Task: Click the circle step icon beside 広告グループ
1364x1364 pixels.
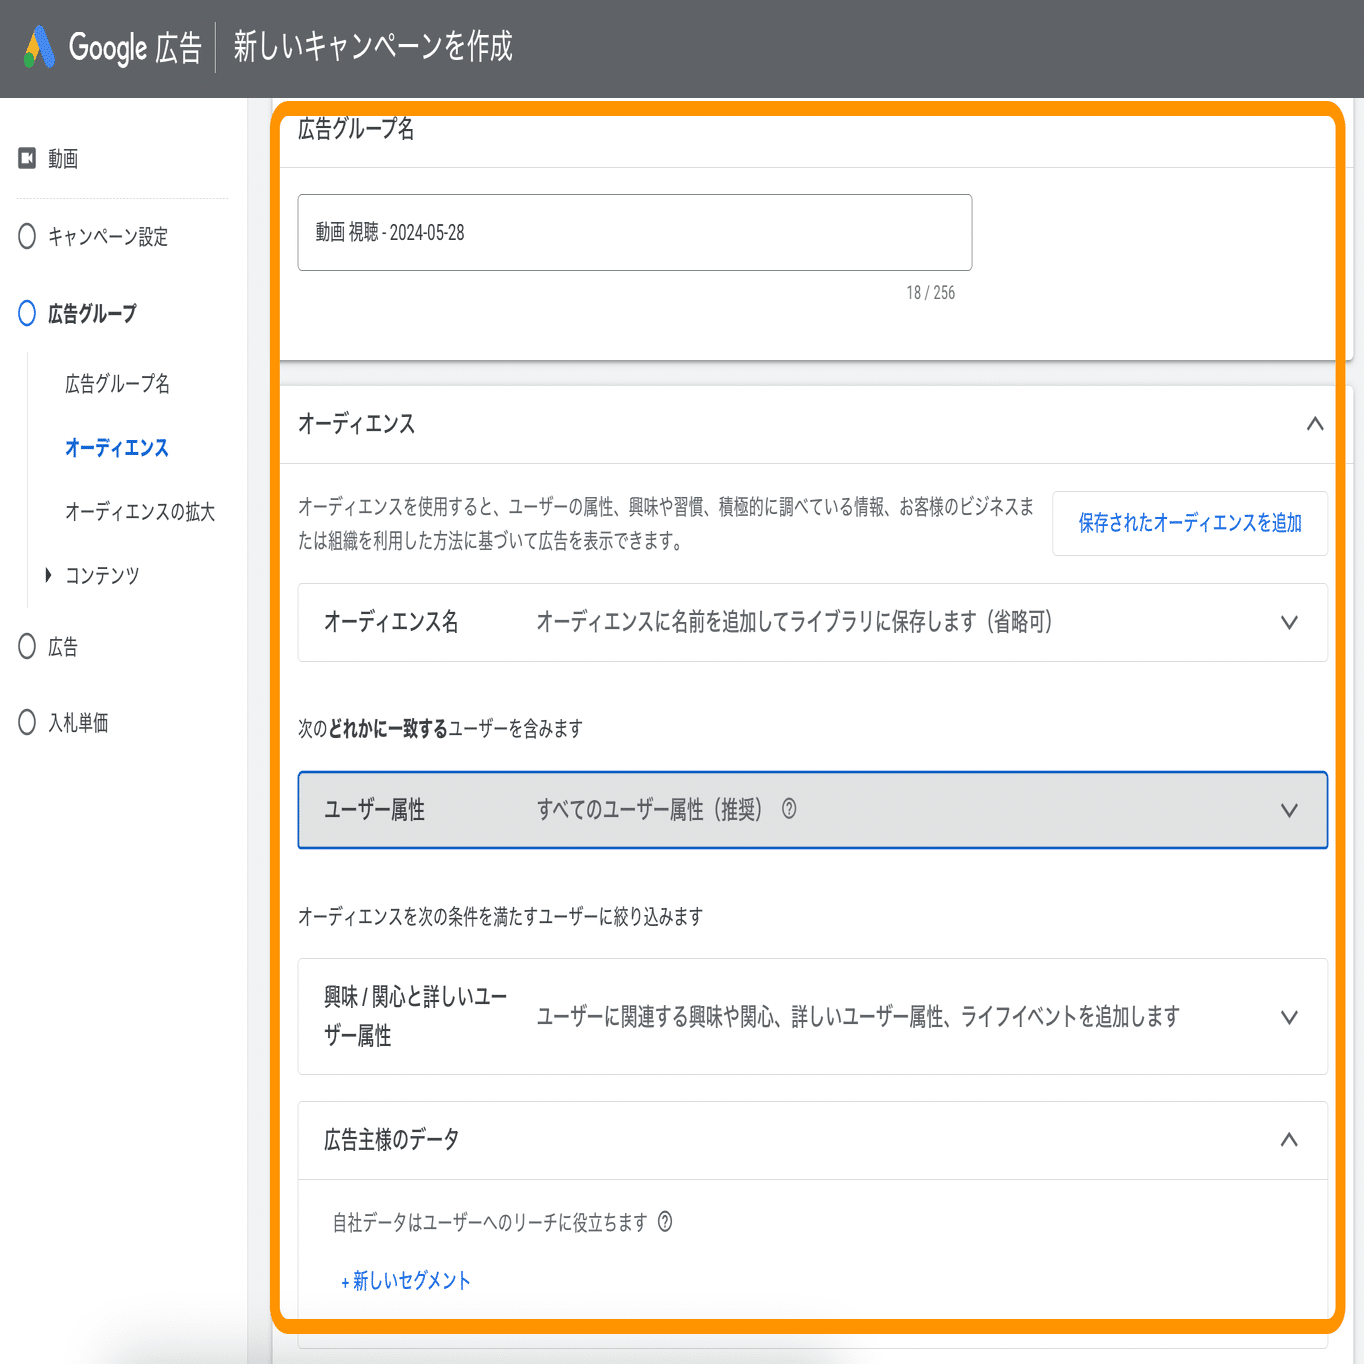Action: (x=27, y=313)
